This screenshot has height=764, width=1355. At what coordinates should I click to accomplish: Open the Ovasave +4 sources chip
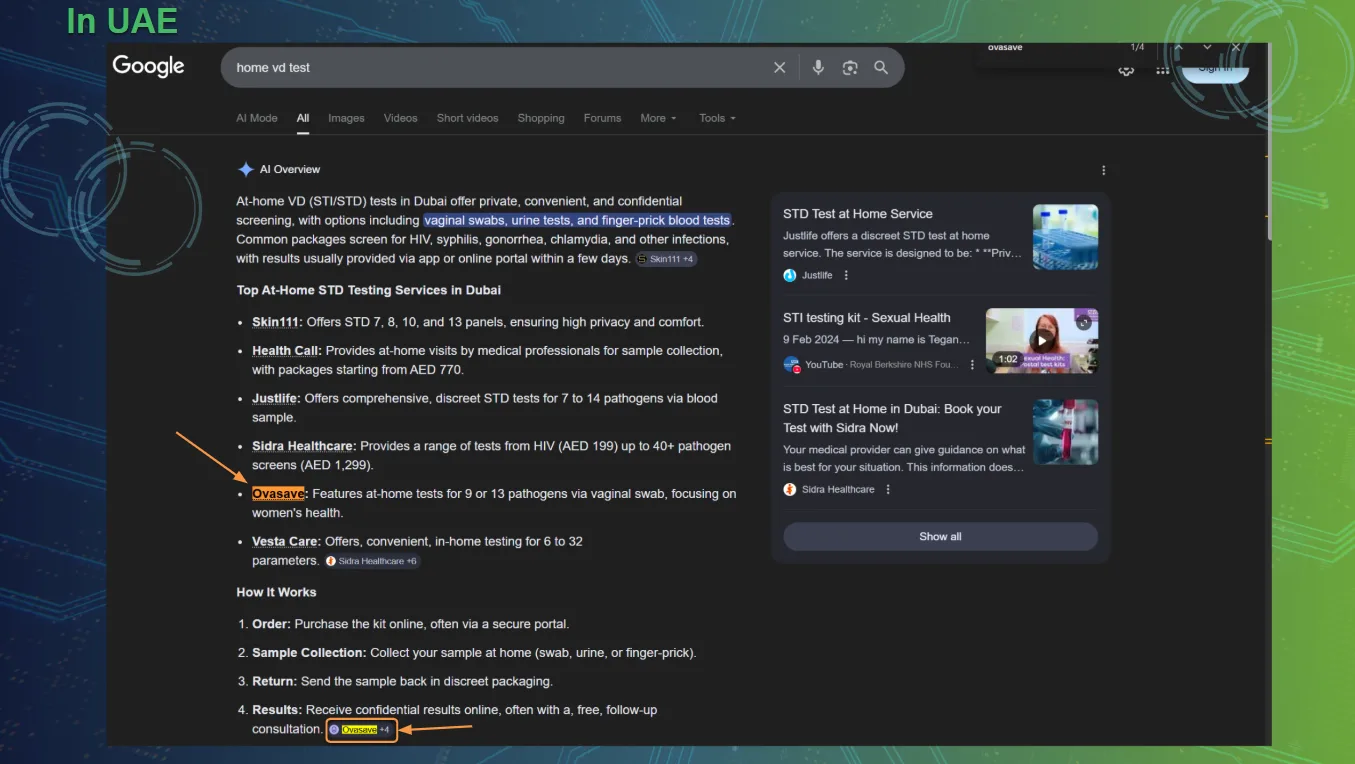coord(361,730)
